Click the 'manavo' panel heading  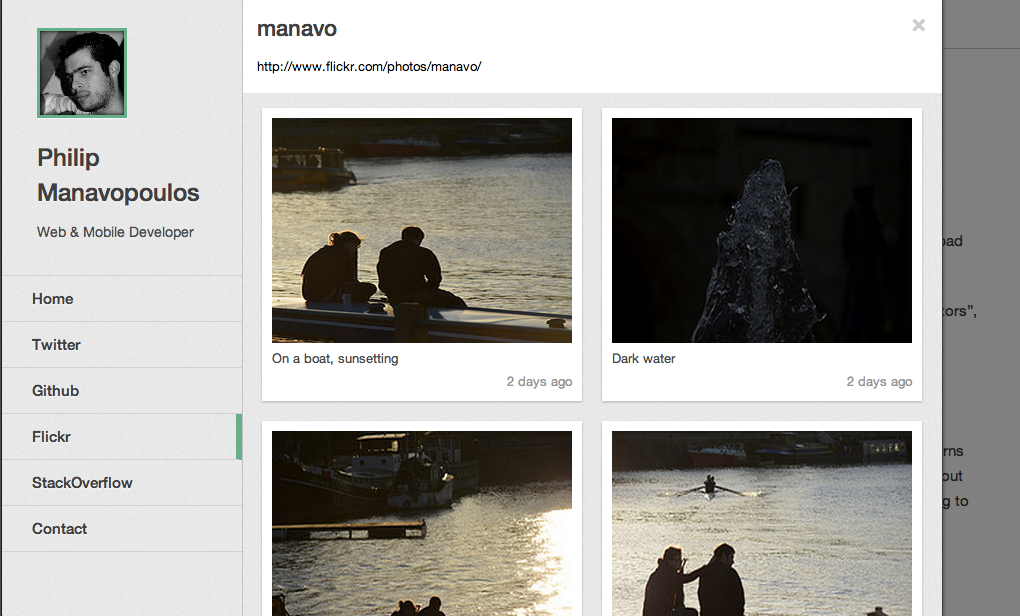(297, 29)
